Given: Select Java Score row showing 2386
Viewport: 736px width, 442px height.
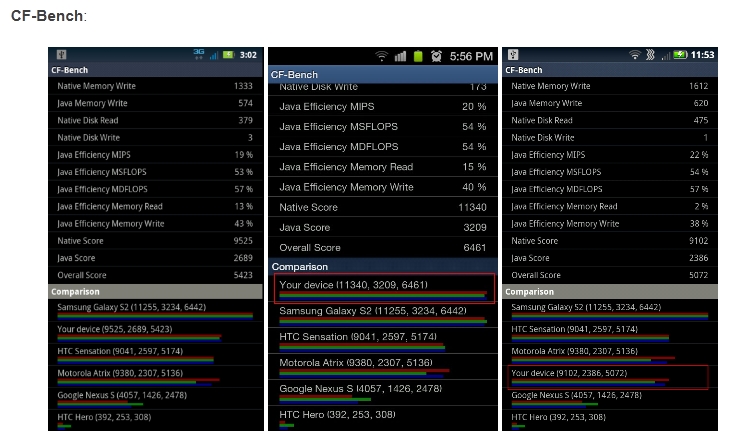Looking at the screenshot, I should click(610, 258).
